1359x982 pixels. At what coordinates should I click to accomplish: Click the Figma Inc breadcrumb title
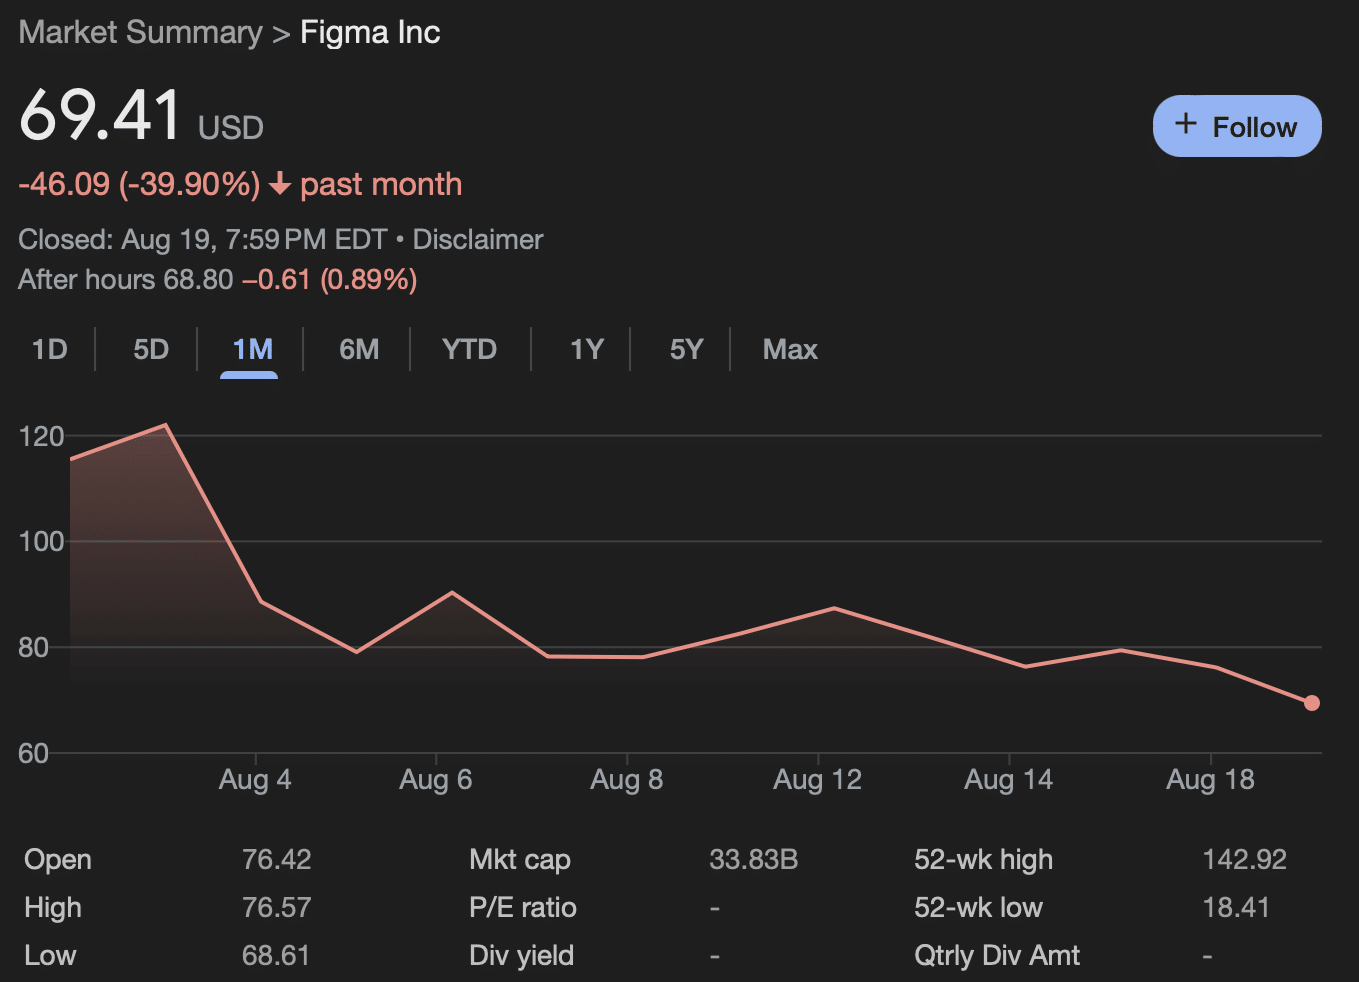click(369, 31)
